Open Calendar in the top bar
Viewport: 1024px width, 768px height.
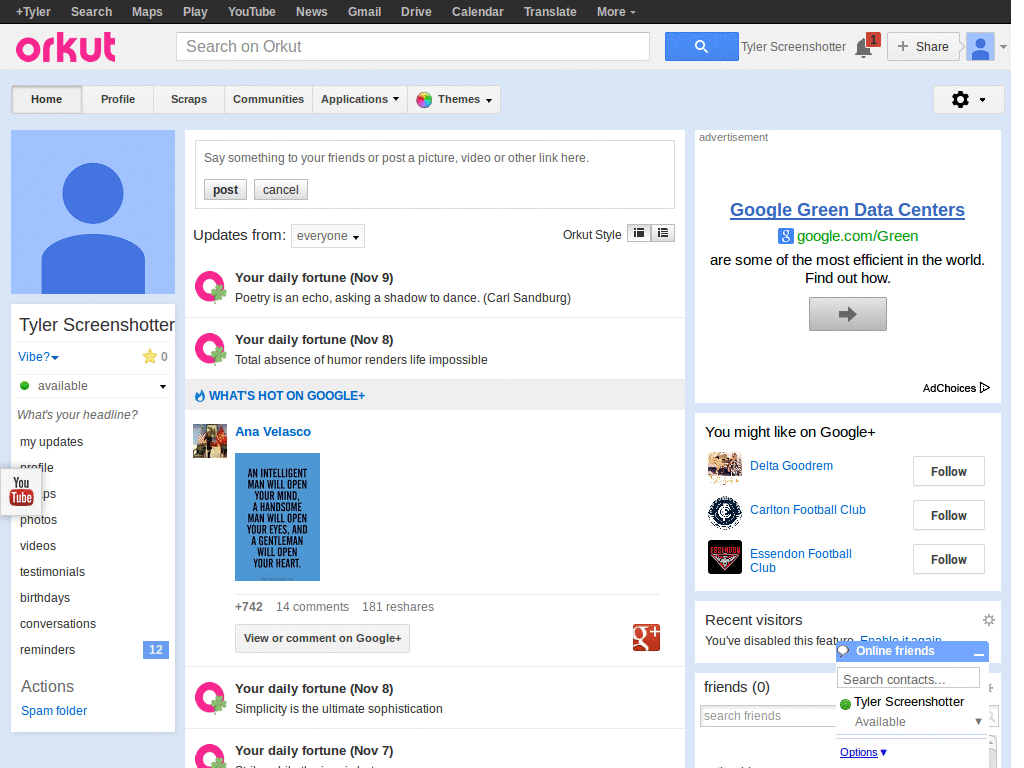click(477, 12)
